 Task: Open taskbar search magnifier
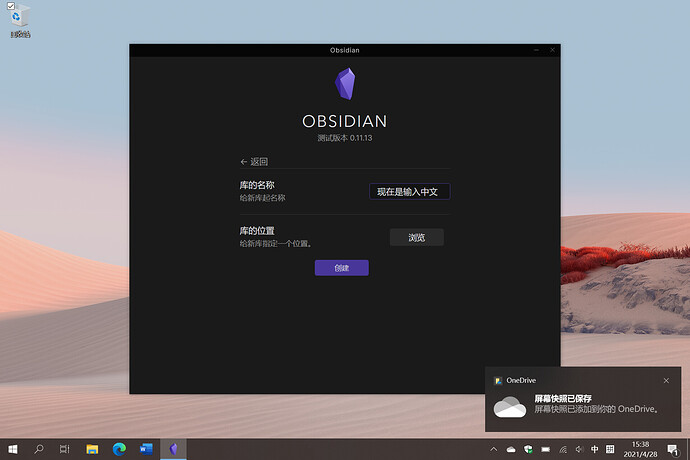click(x=39, y=449)
